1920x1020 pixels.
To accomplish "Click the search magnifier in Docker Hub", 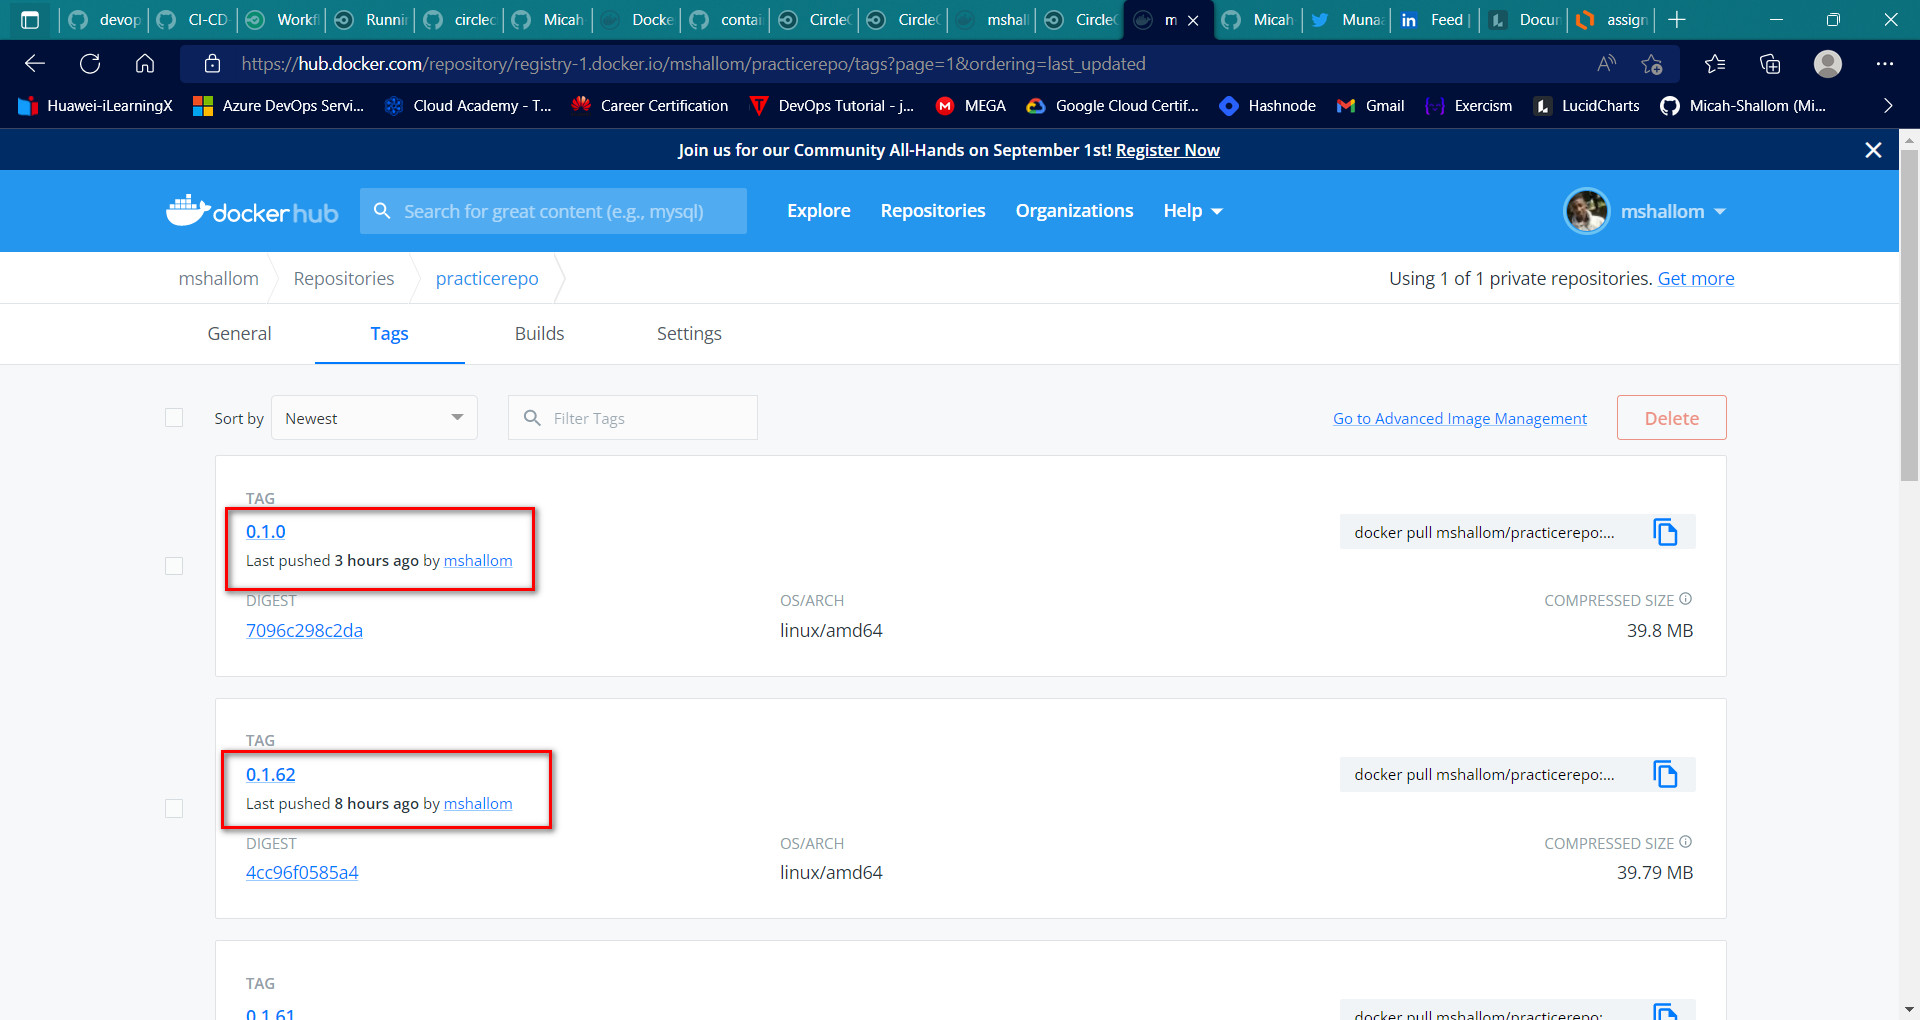I will tap(382, 211).
